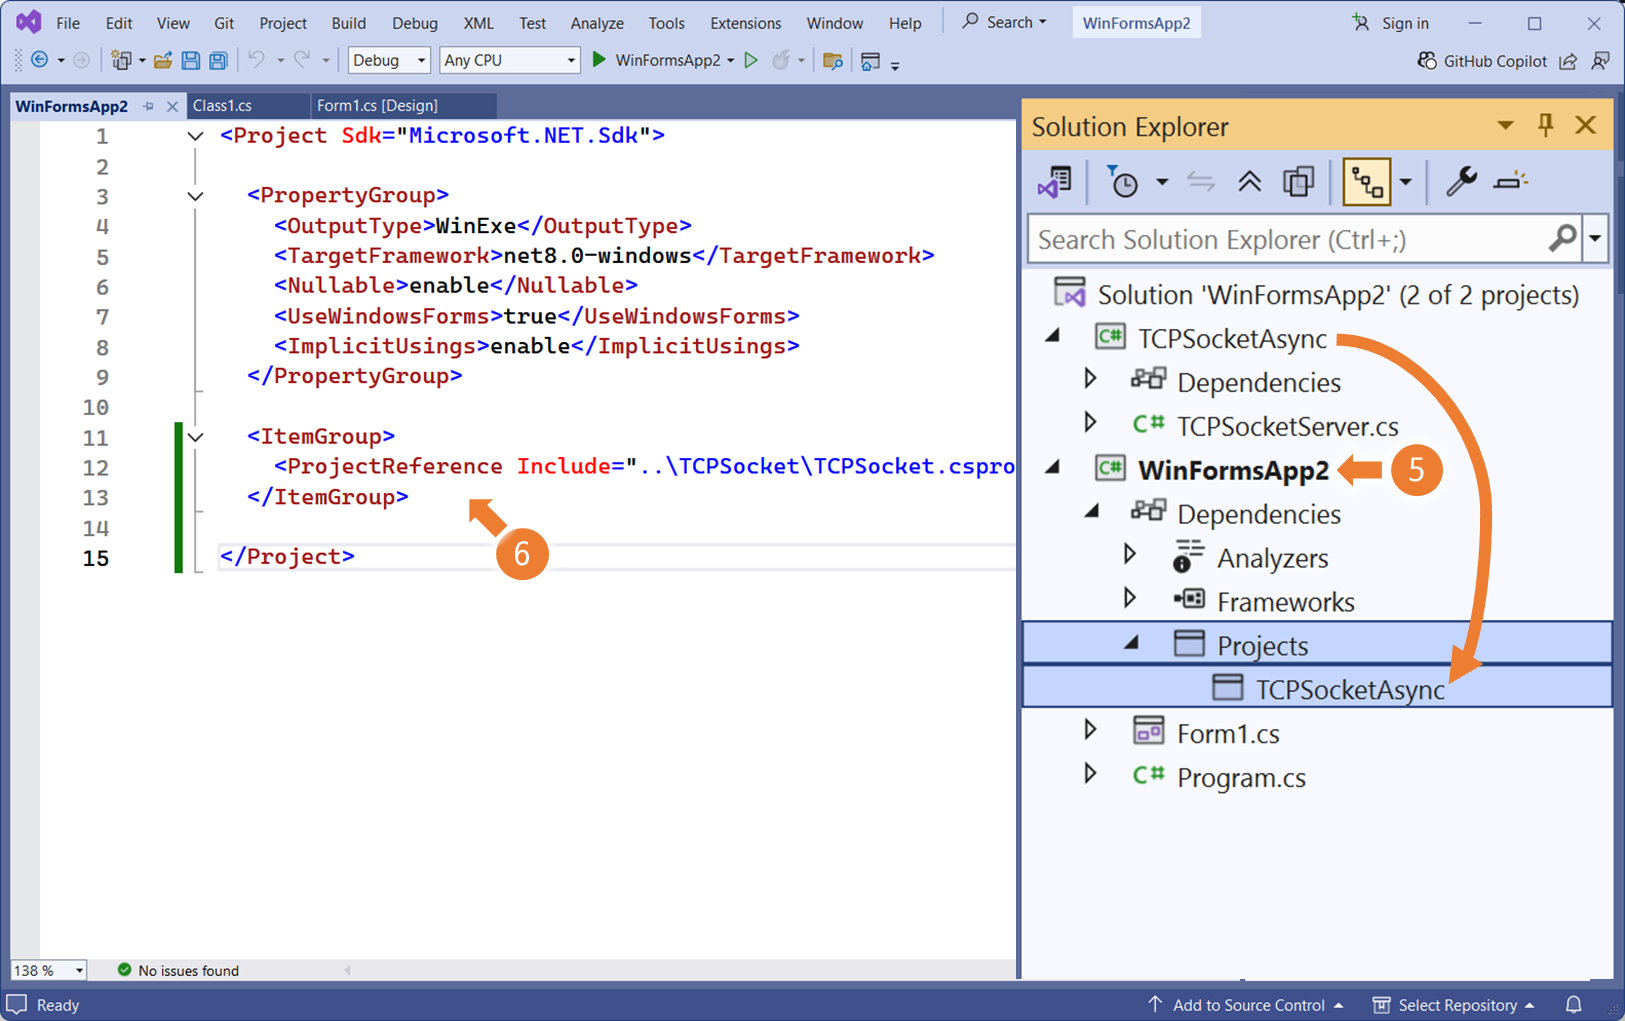
Task: Open the Any CPU platform dropdown
Action: pos(509,60)
